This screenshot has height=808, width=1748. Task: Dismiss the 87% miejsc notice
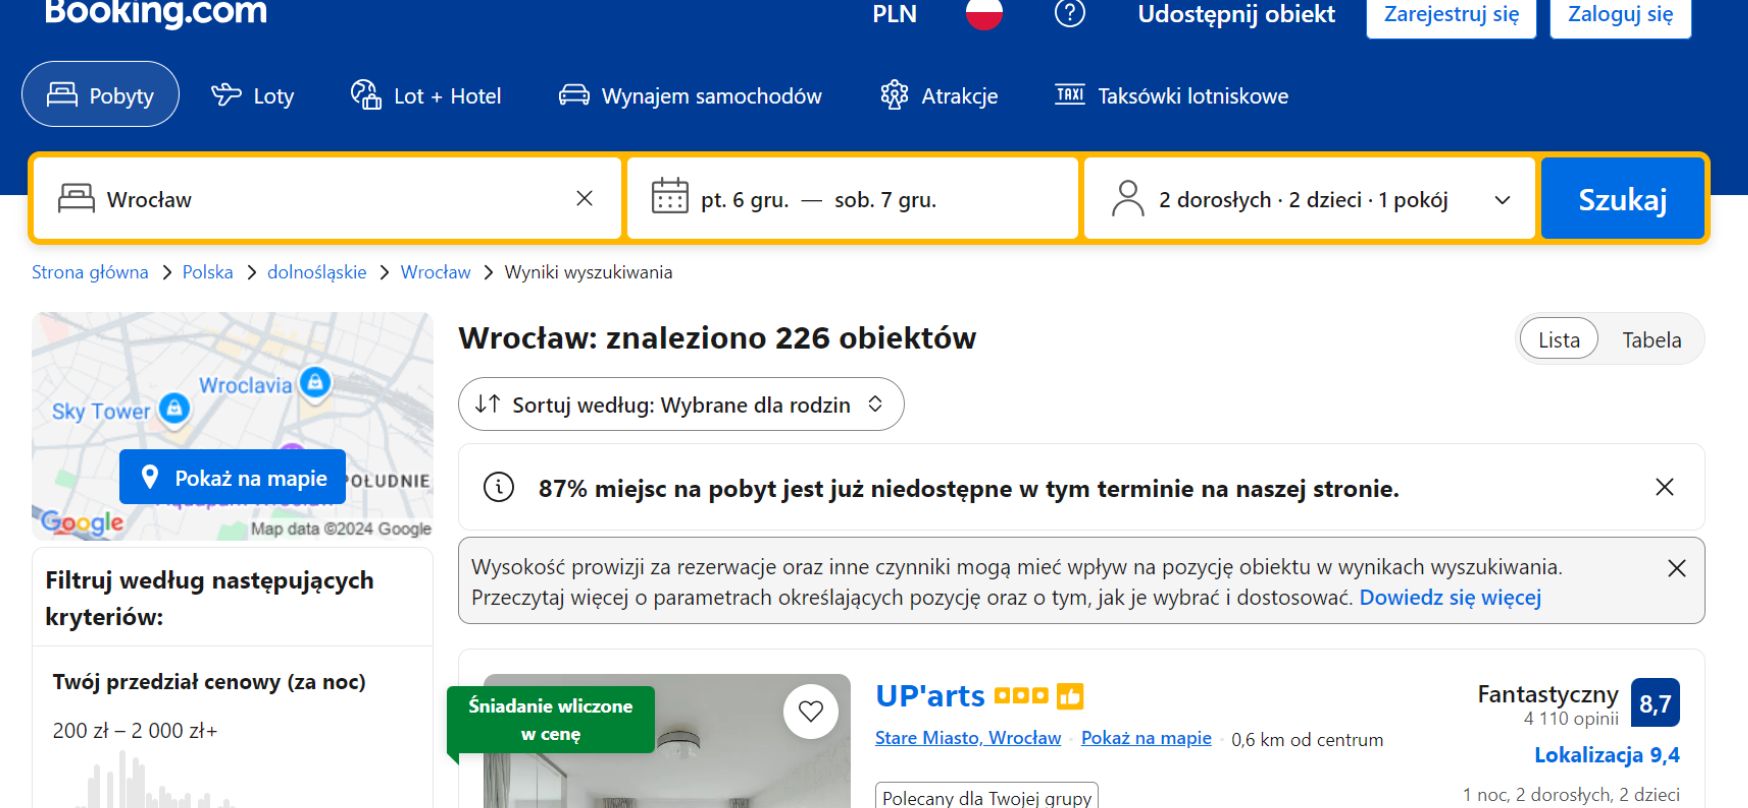pyautogui.click(x=1665, y=487)
